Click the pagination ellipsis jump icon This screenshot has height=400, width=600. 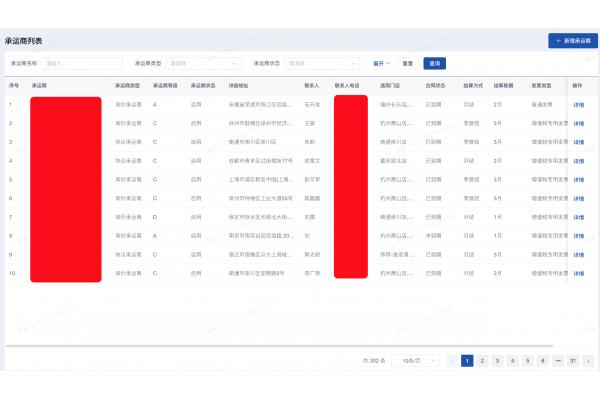click(557, 360)
